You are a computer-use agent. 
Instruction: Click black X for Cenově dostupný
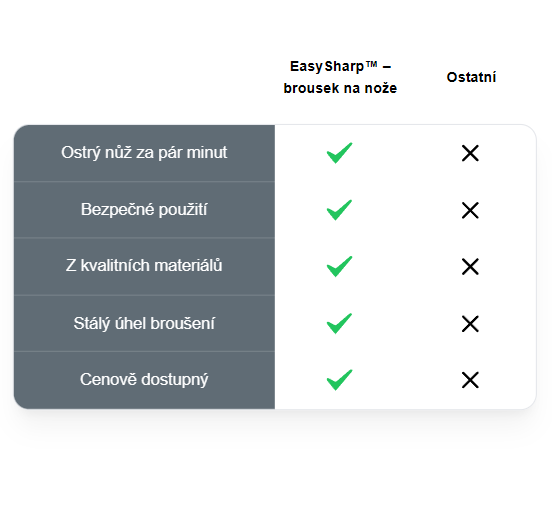pos(470,380)
